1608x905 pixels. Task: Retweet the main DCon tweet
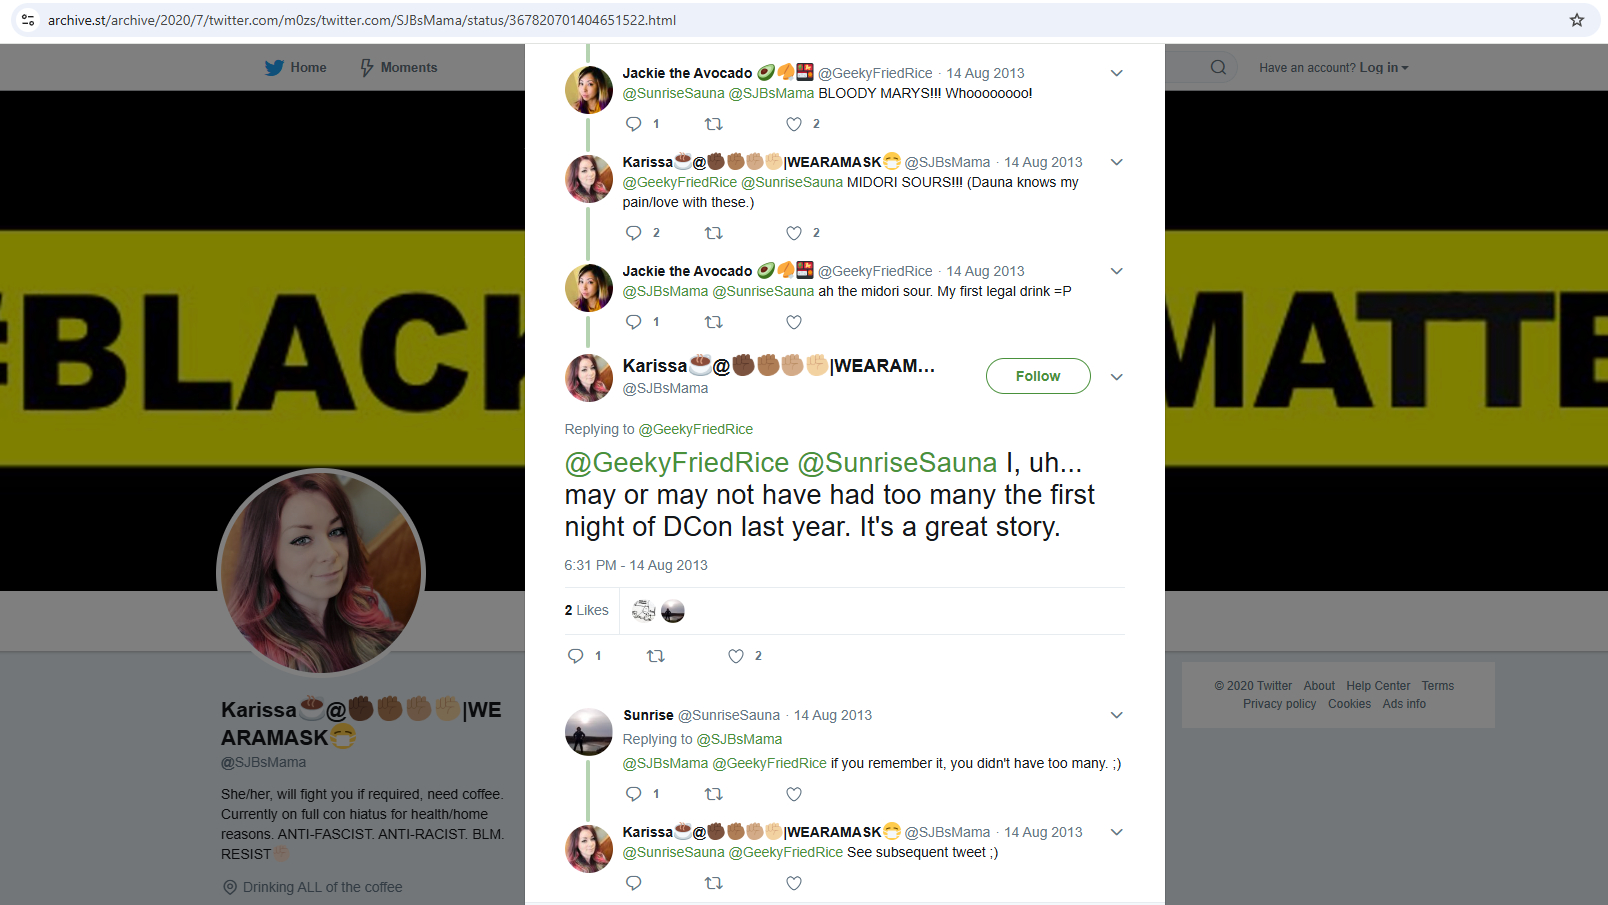656,656
